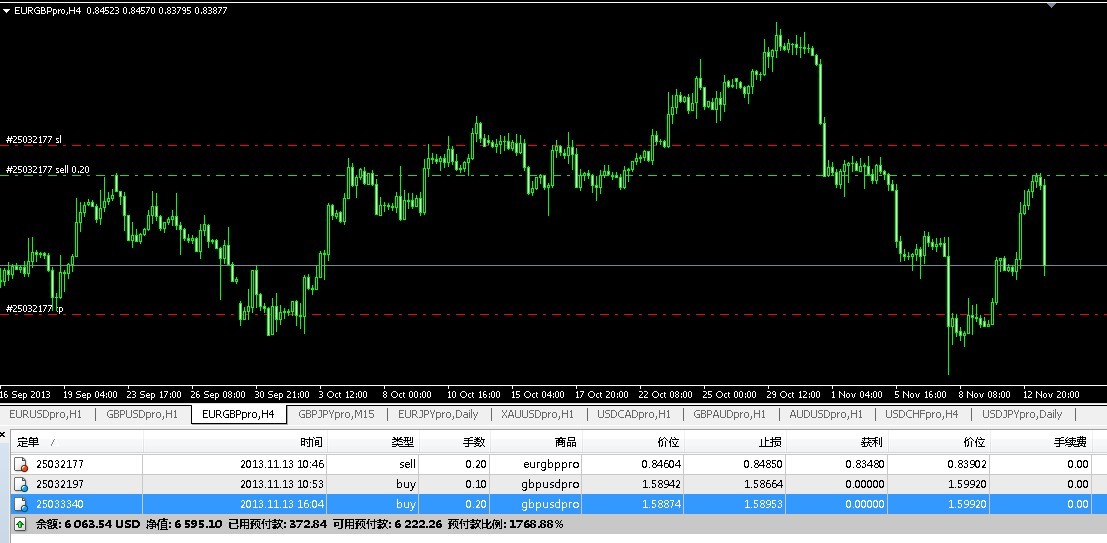Image resolution: width=1107 pixels, height=543 pixels.
Task: Sort orders by the 商品 column header
Action: click(x=536, y=442)
